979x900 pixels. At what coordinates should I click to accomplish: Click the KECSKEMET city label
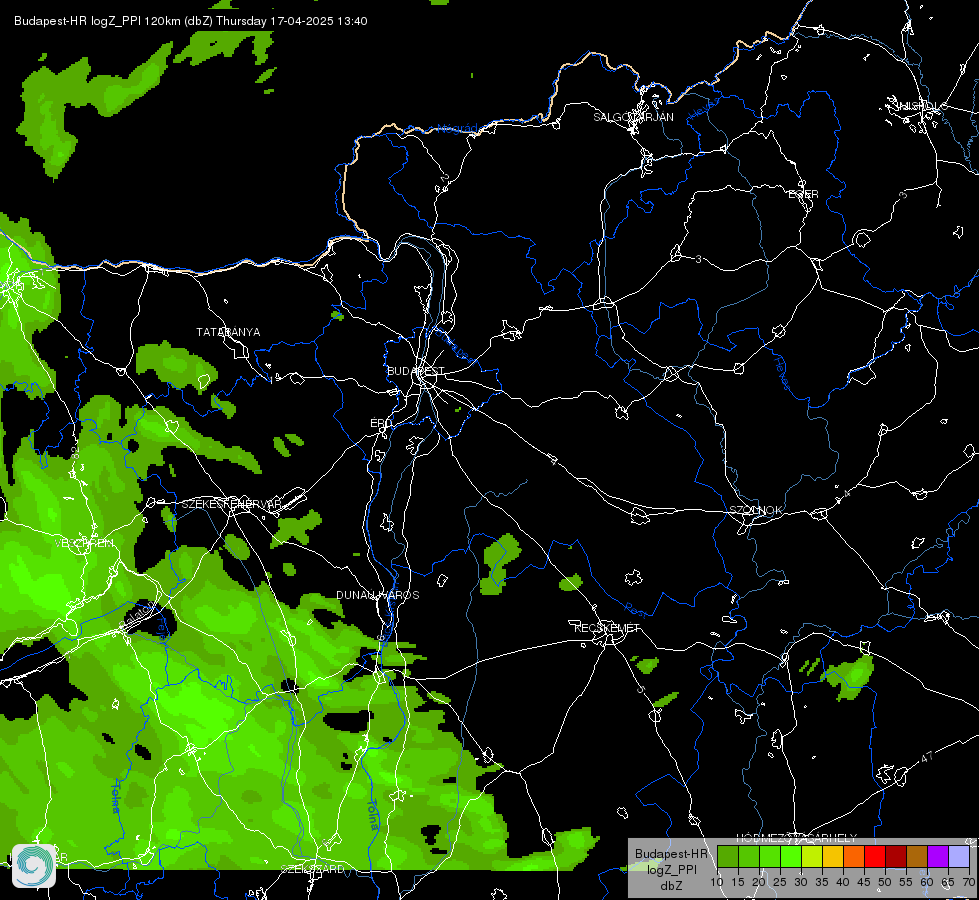607,628
